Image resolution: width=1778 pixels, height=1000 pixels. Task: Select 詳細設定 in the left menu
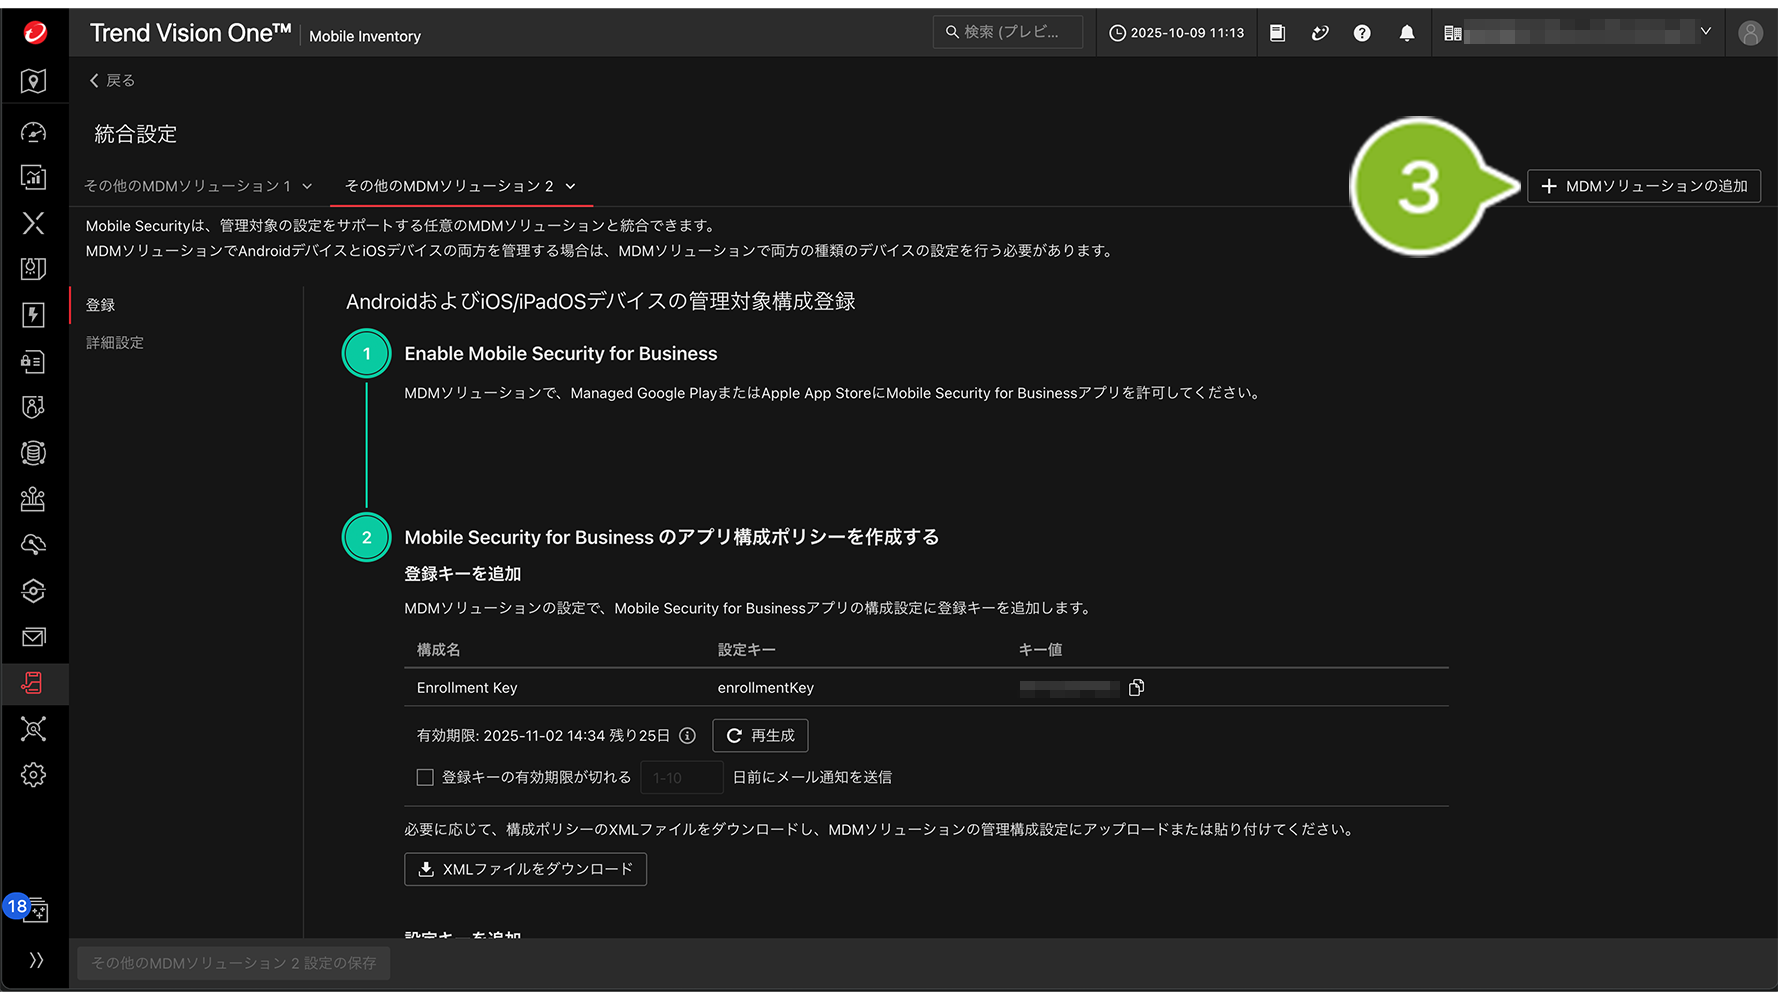pyautogui.click(x=115, y=343)
